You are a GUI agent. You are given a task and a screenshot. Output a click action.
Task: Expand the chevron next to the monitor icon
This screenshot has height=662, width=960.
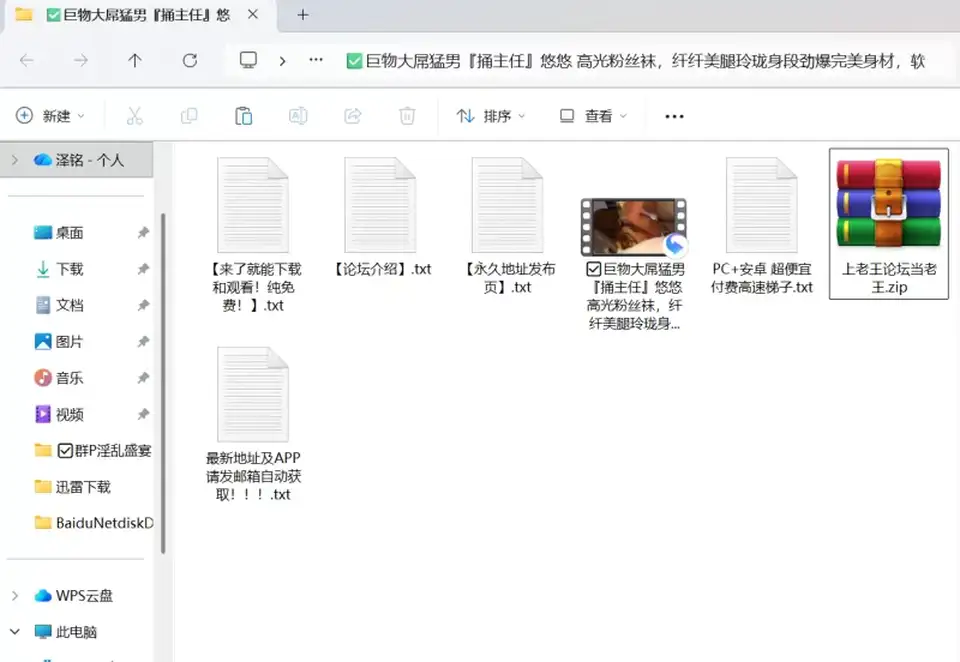[282, 61]
